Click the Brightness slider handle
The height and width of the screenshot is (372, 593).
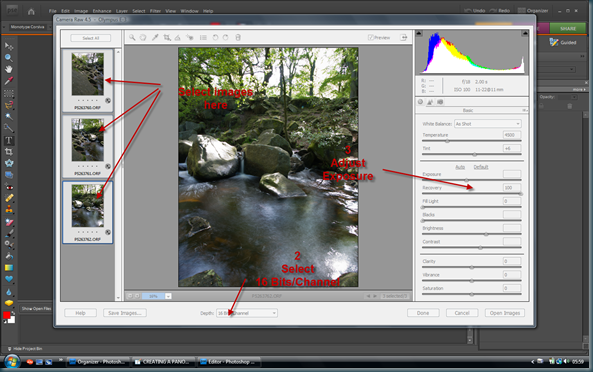pos(486,234)
